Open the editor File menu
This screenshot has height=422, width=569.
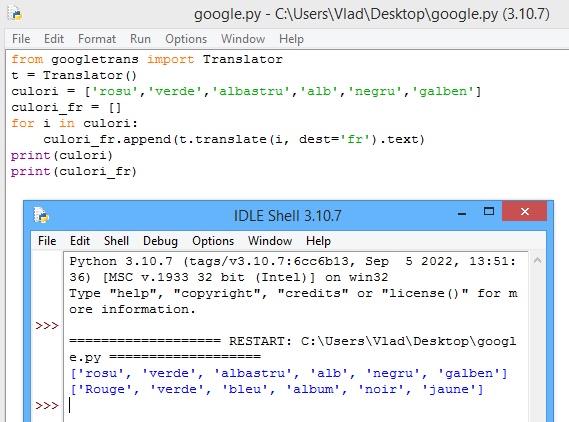[21, 39]
